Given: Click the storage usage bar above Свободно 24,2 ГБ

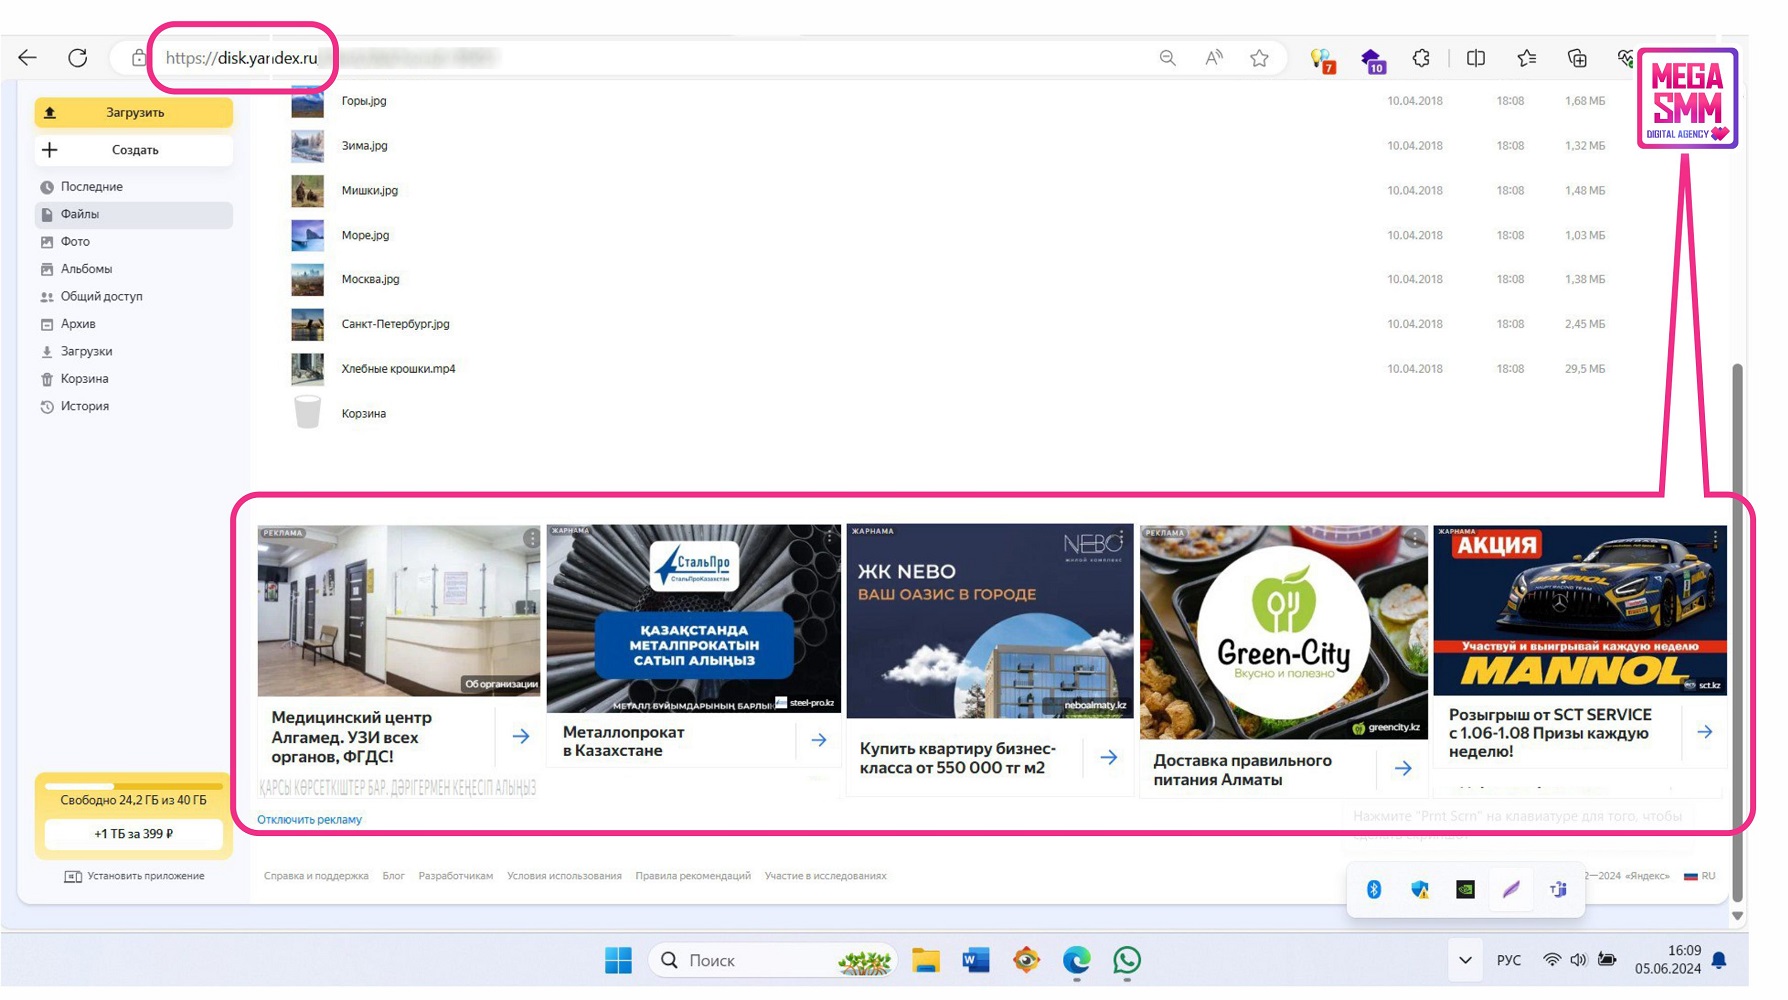Looking at the screenshot, I should click(x=134, y=786).
